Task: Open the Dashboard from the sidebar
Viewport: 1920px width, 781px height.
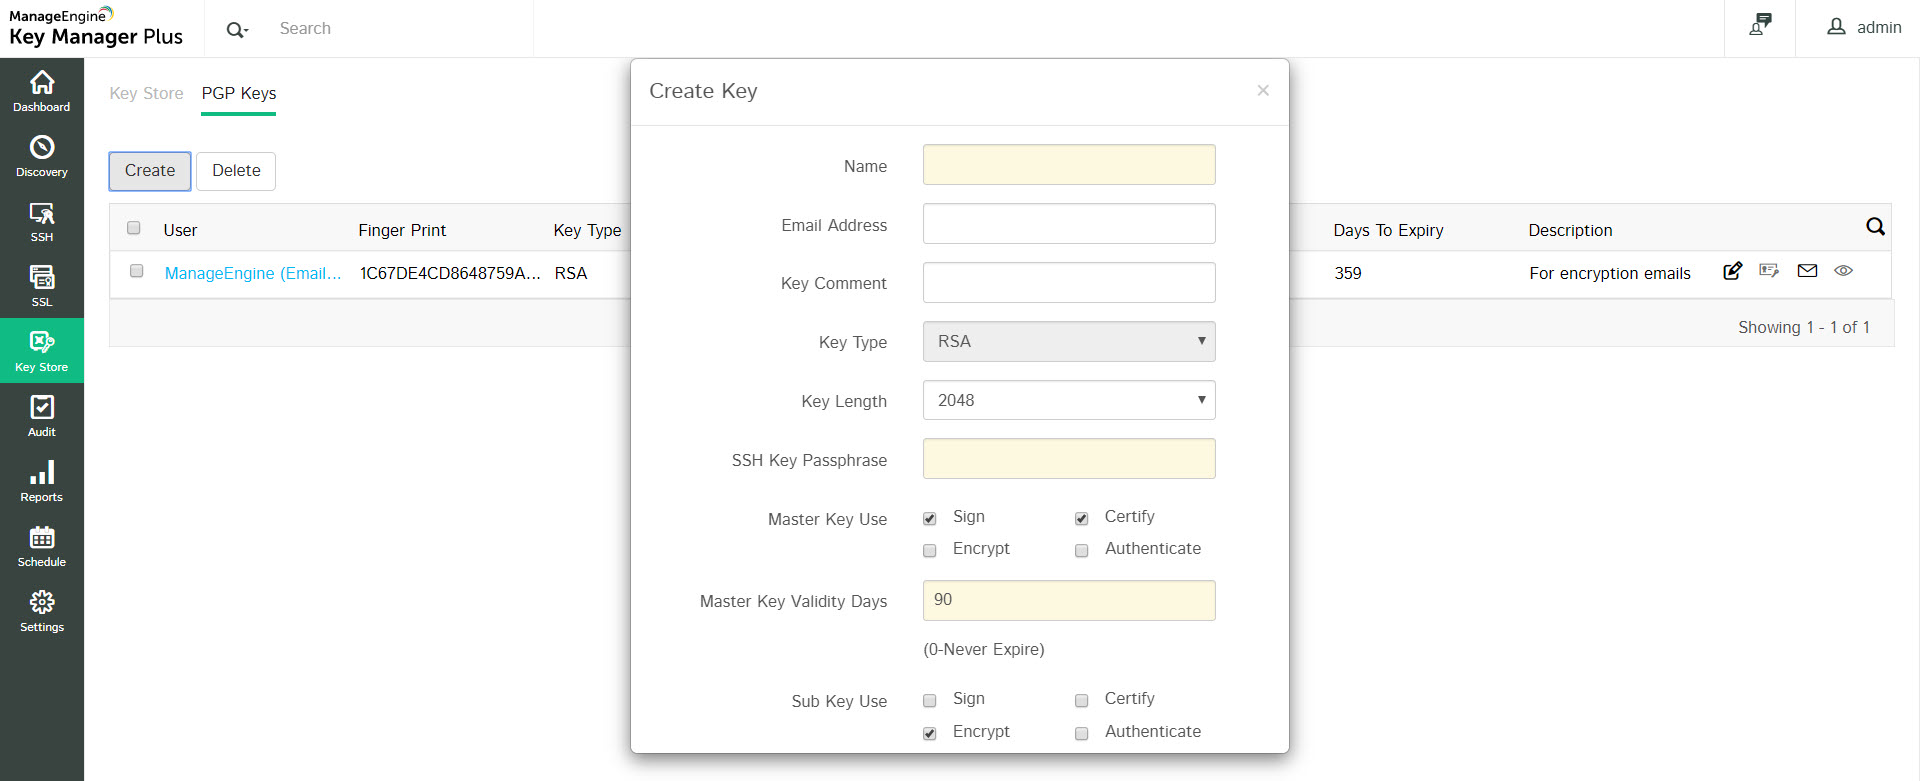Action: 42,91
